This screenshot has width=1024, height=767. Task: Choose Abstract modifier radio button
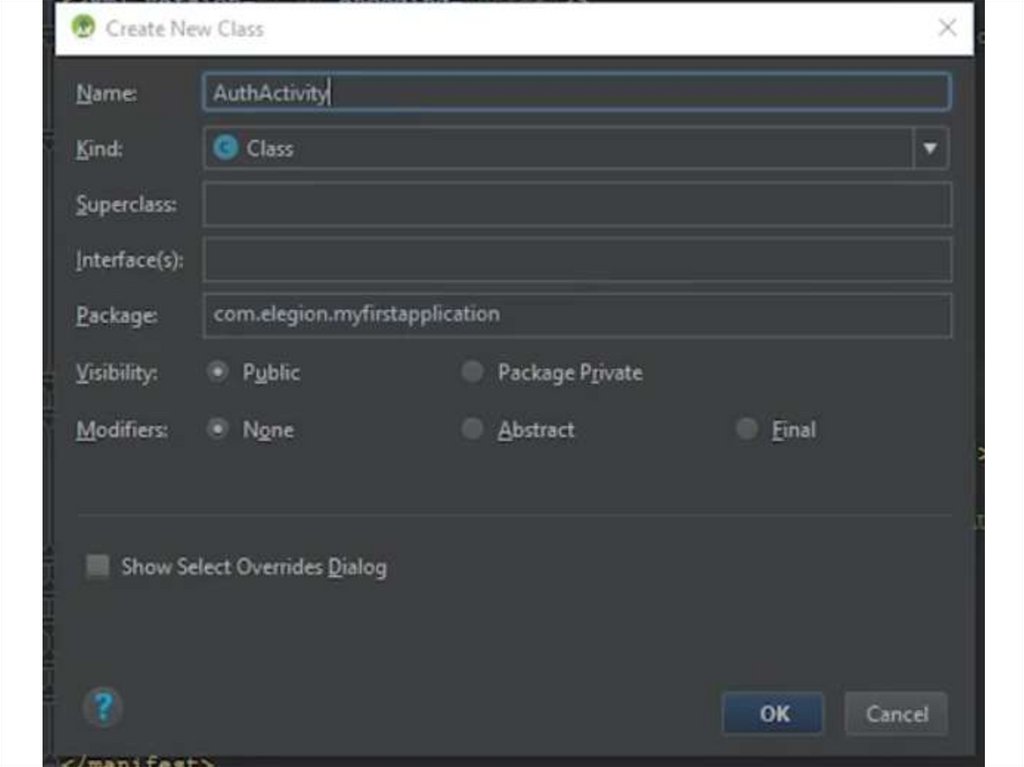coord(472,429)
